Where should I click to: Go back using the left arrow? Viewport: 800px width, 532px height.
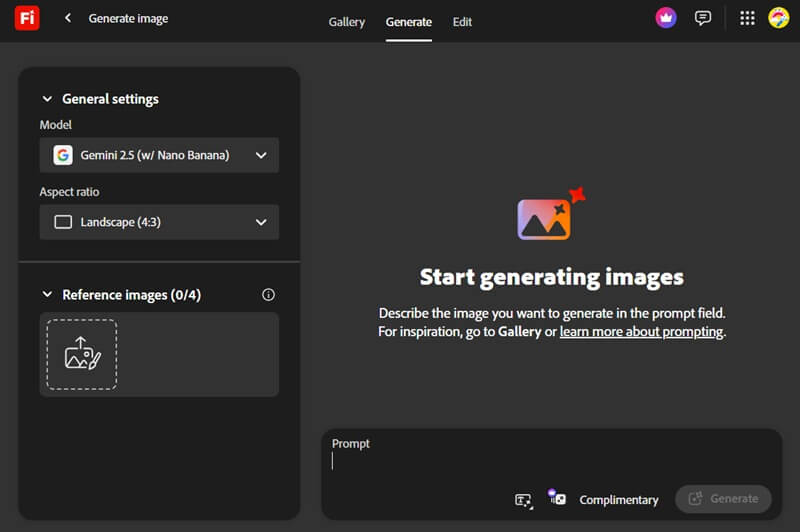point(68,18)
